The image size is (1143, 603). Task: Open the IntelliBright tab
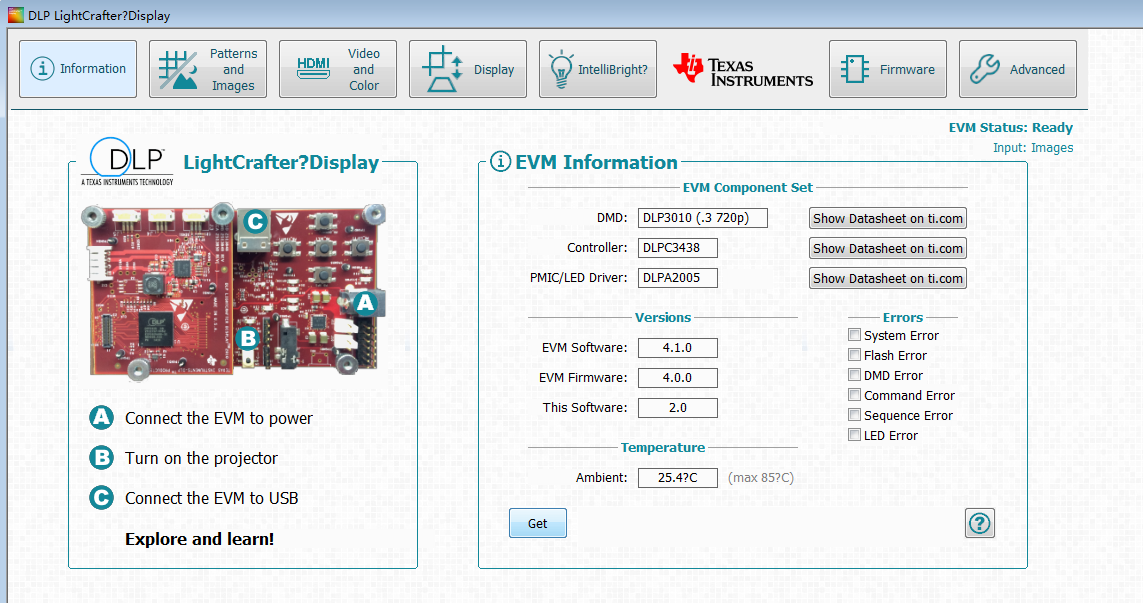(598, 69)
